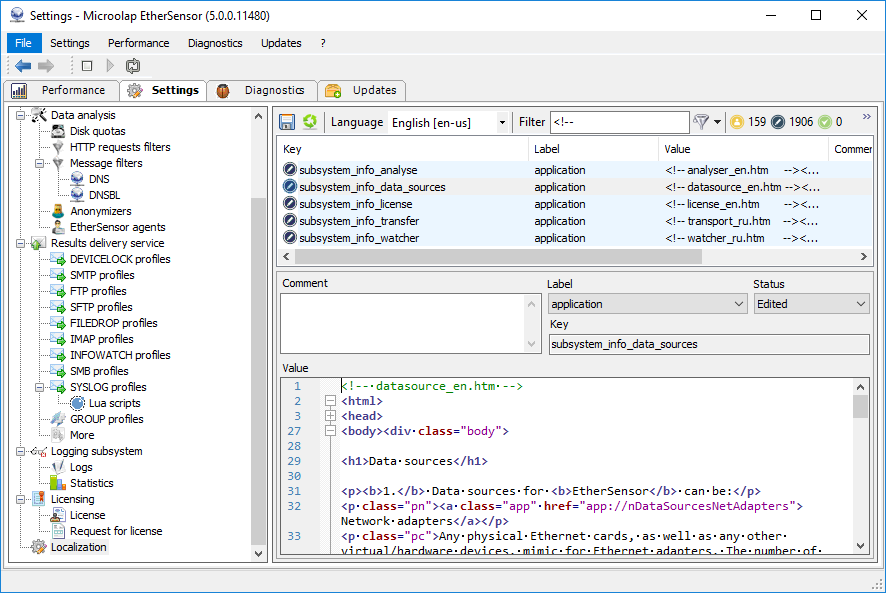Switch to the Performance tab
This screenshot has height=593, width=886.
(x=62, y=90)
